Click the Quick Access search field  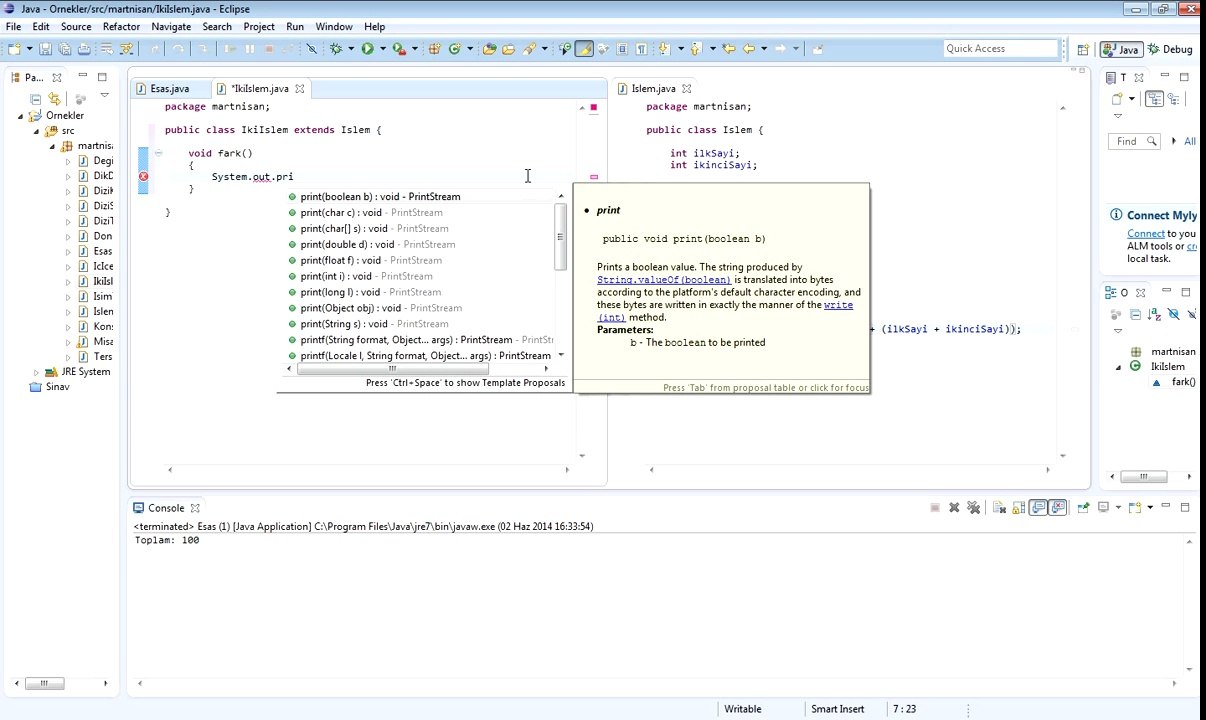tap(1001, 49)
